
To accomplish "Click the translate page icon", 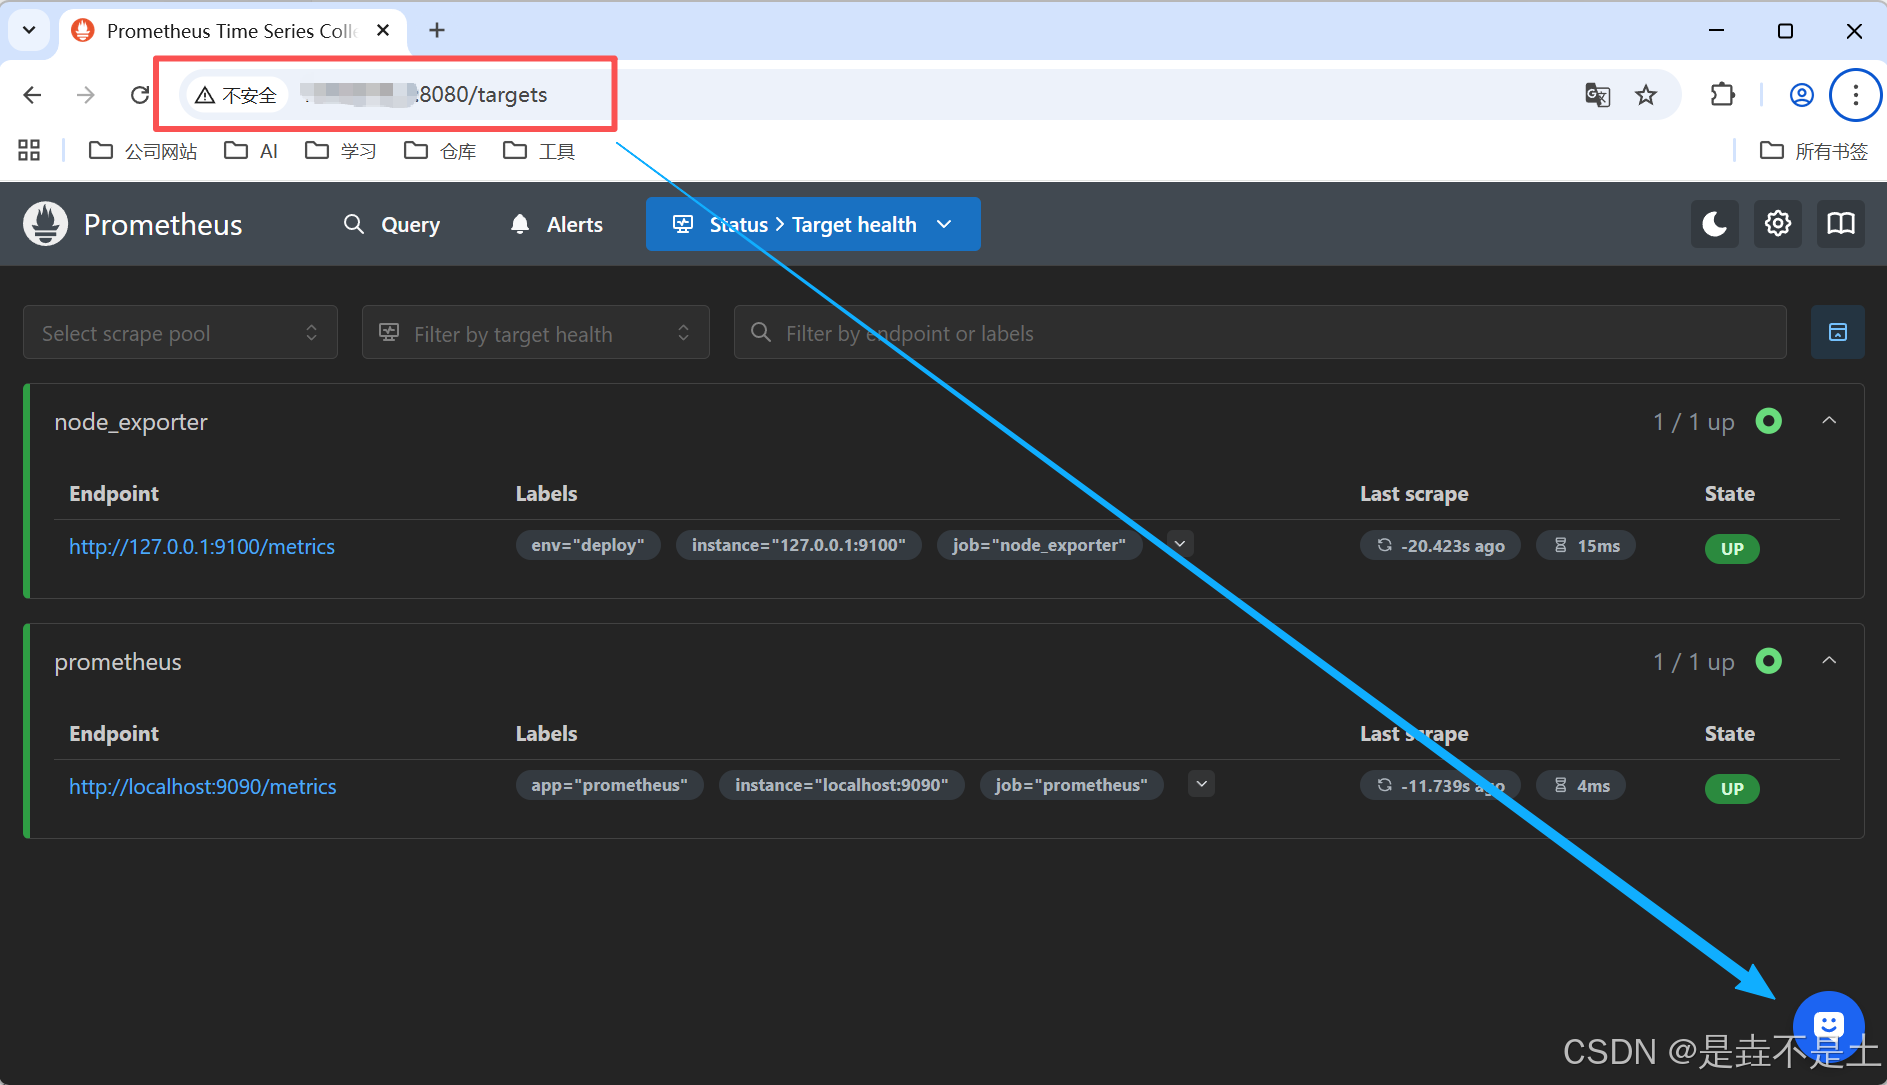I will point(1597,95).
